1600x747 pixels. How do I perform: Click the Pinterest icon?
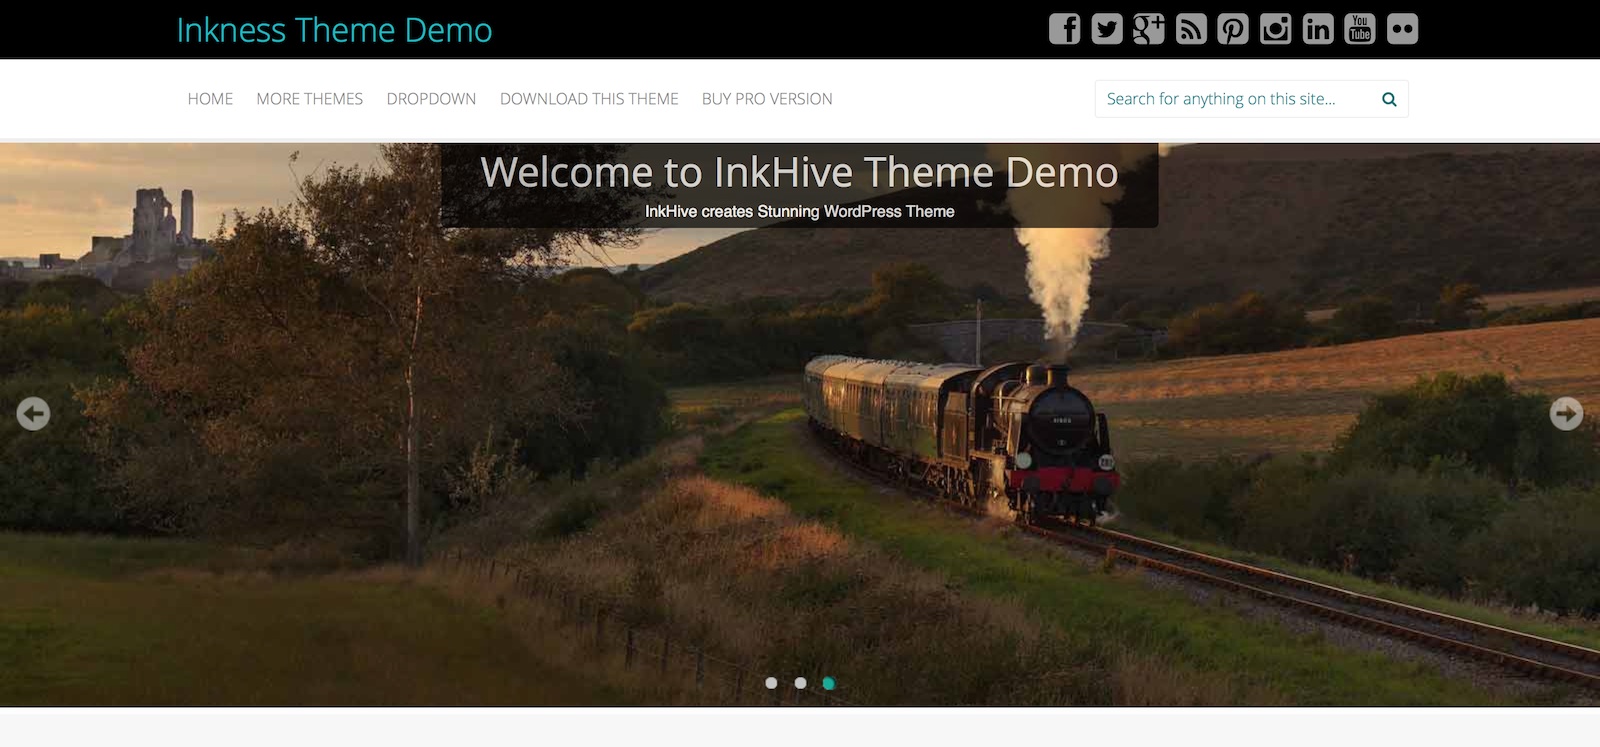(1232, 29)
